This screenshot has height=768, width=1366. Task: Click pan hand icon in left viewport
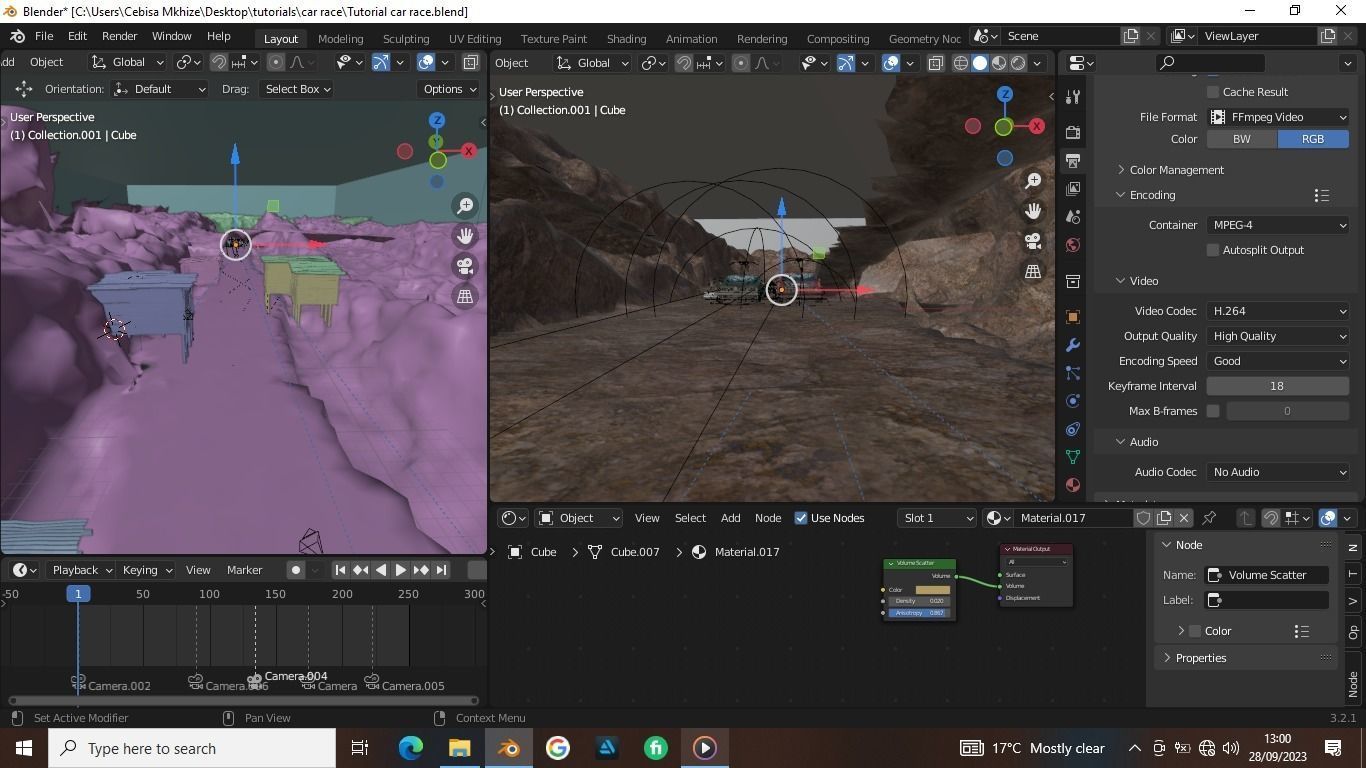[x=465, y=236]
